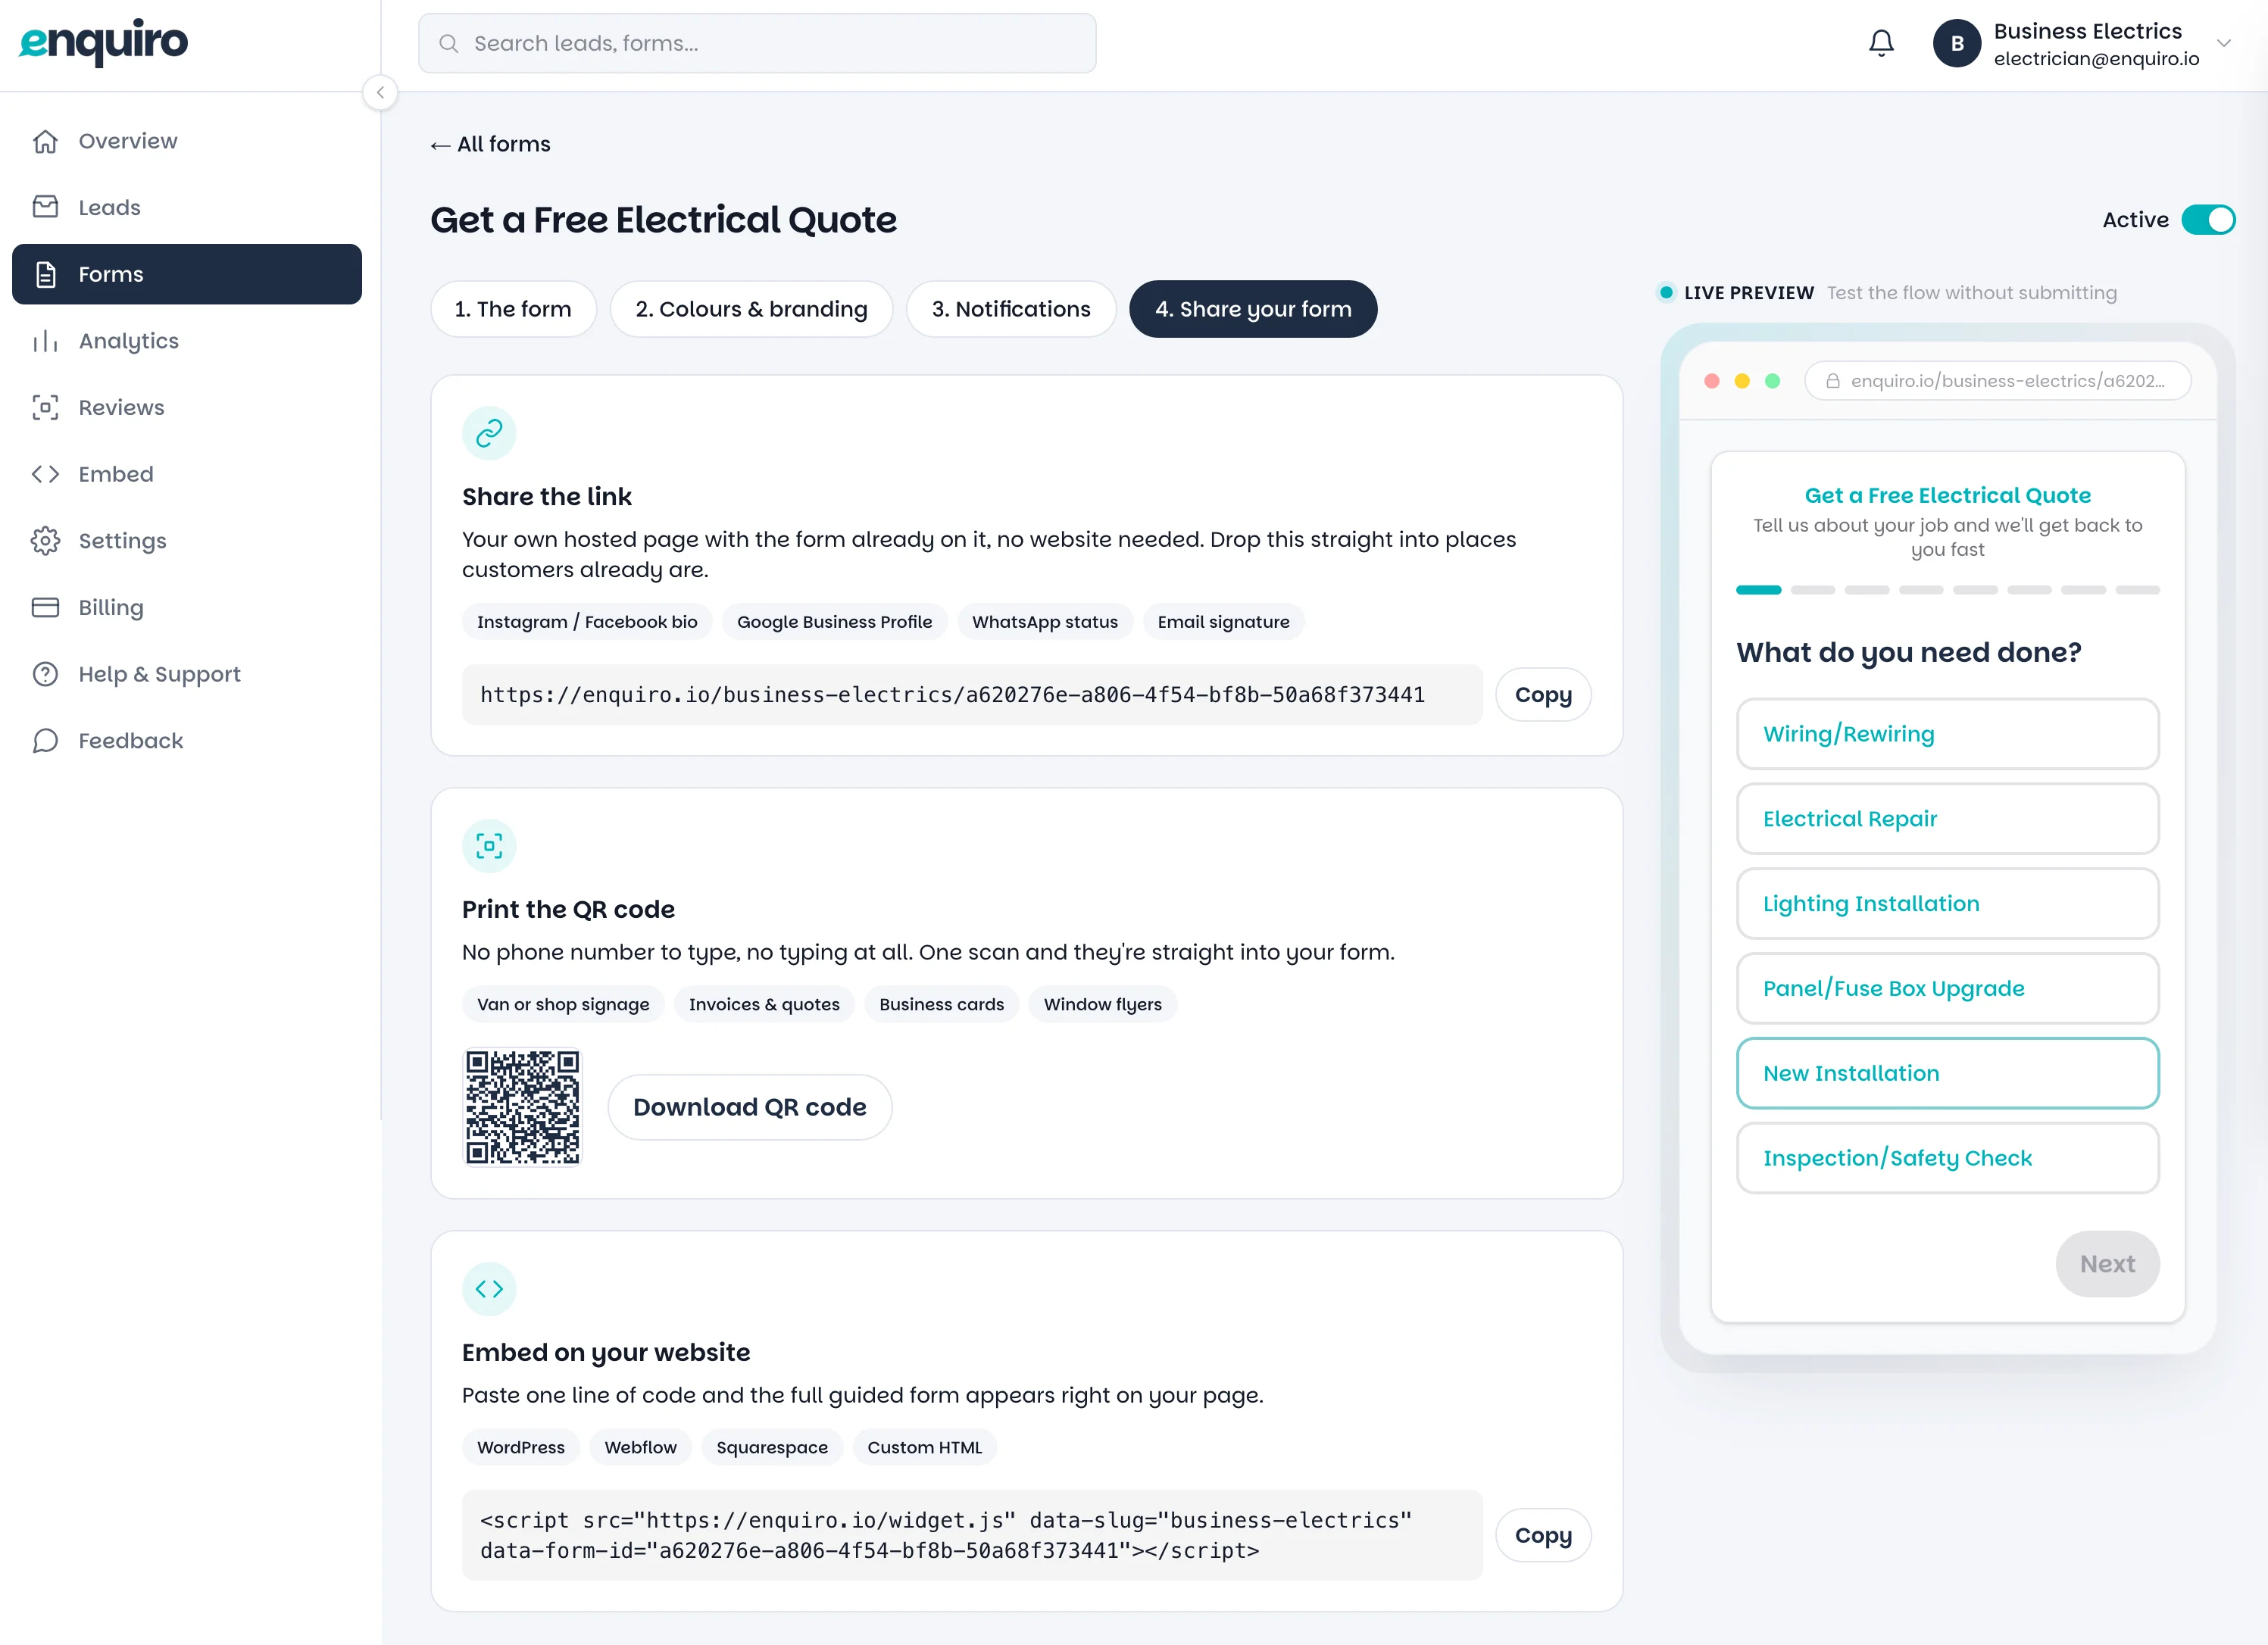Viewport: 2268px width, 1645px height.
Task: Open the 2. Colours & branding tab
Action: (x=751, y=309)
